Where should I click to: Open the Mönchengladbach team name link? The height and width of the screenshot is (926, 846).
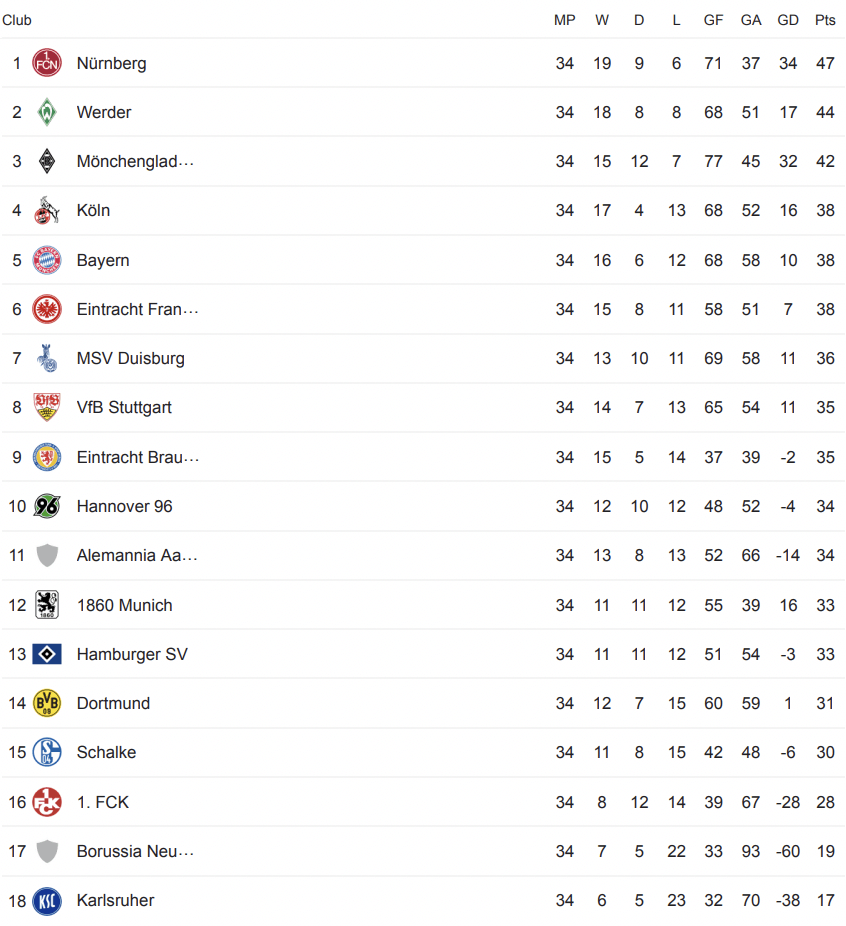click(135, 161)
